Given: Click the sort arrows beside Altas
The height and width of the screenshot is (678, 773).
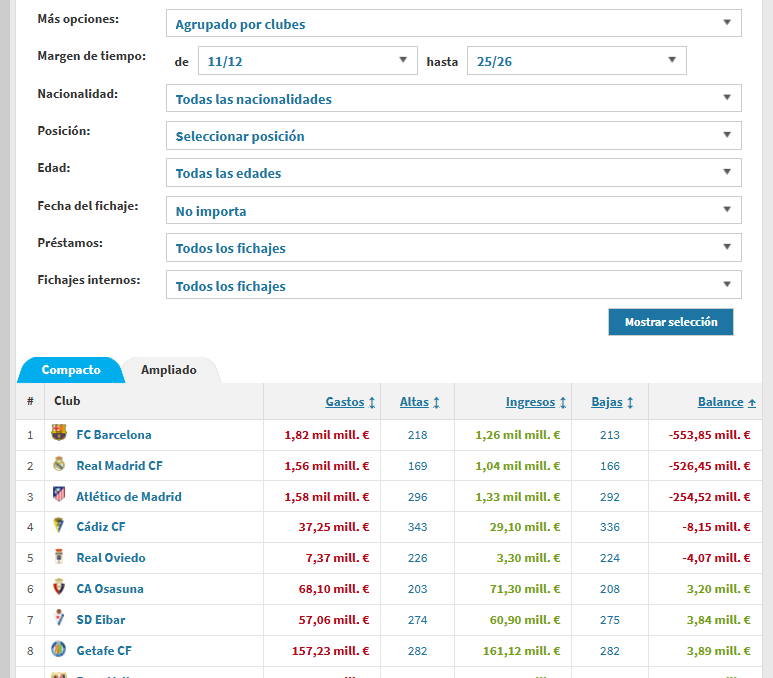Looking at the screenshot, I should coord(436,402).
